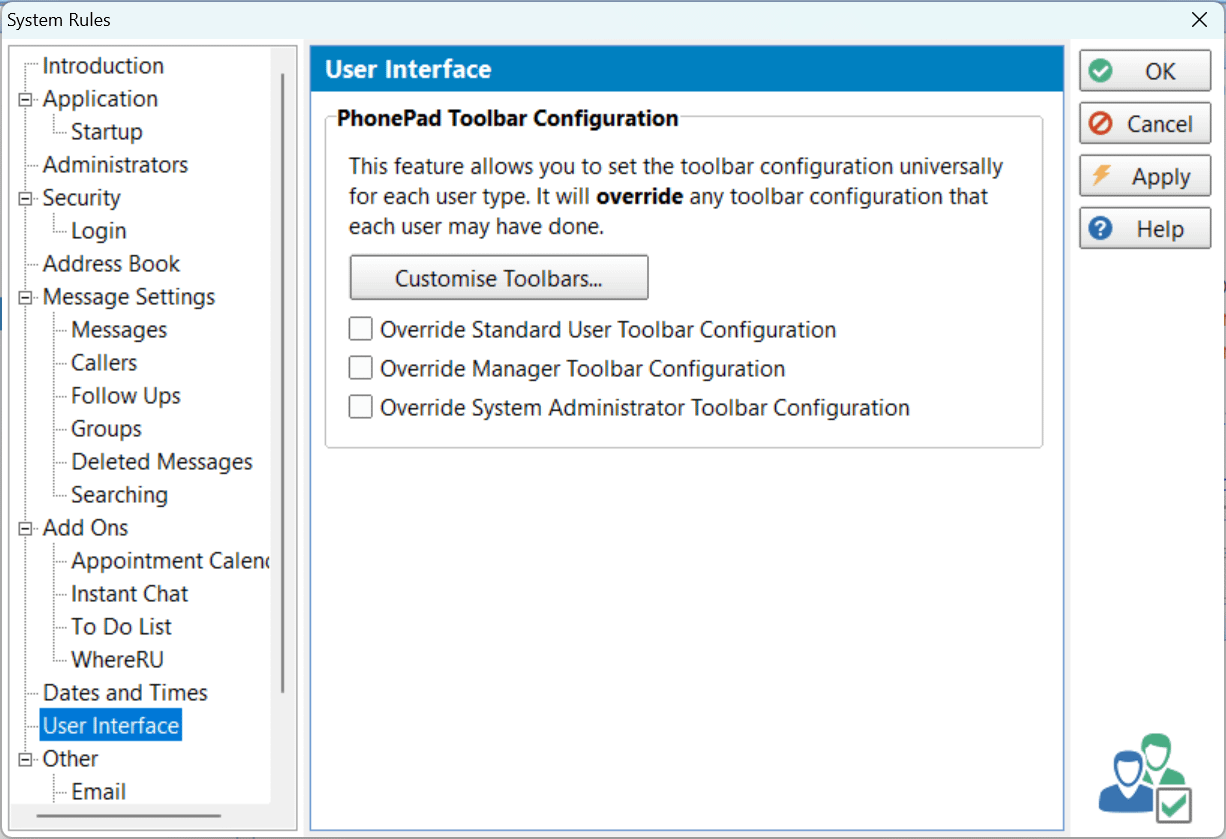This screenshot has width=1226, height=839.
Task: Click the tree's horizontal scrollbar
Action: [x=128, y=816]
